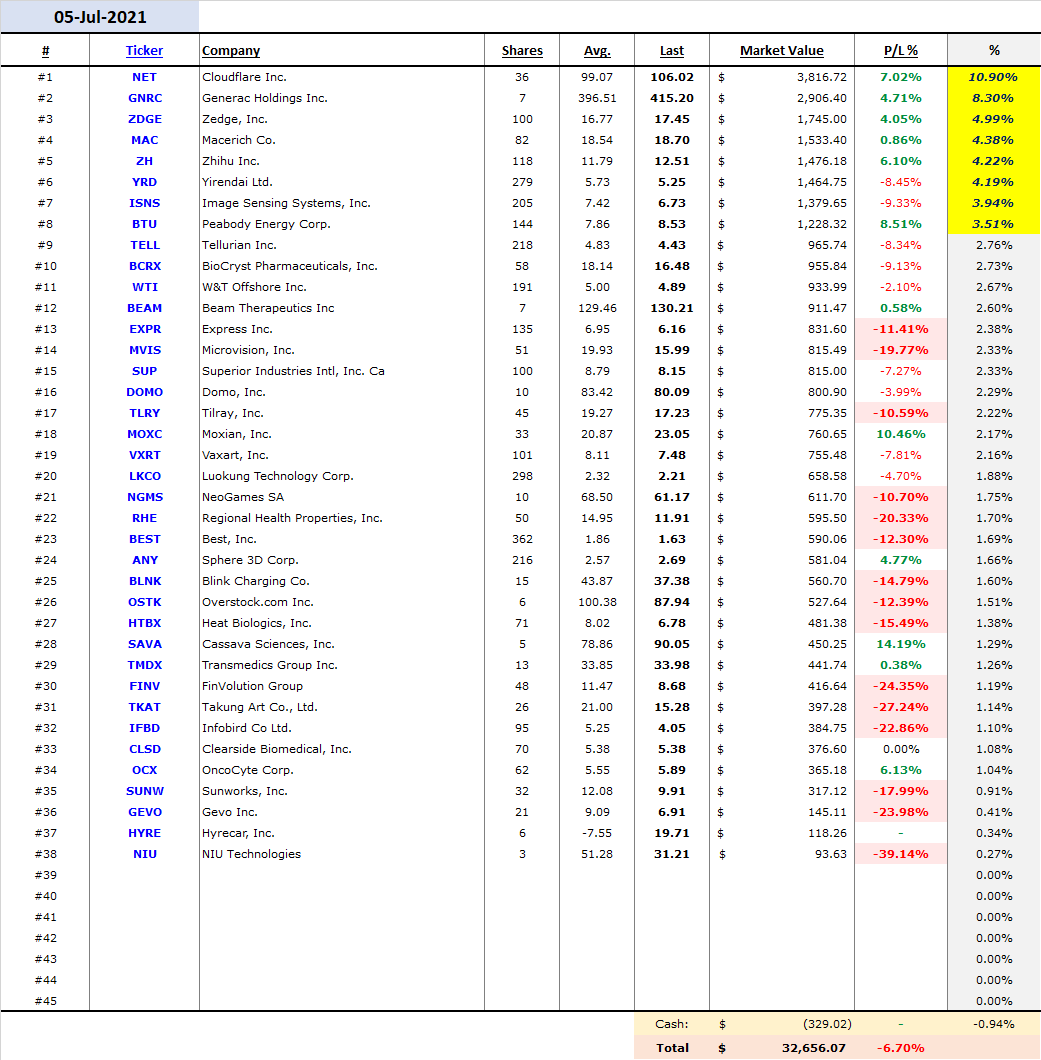This screenshot has height=1060, width=1041.
Task: Select Transmedics Group Inc. cell
Action: click(342, 665)
